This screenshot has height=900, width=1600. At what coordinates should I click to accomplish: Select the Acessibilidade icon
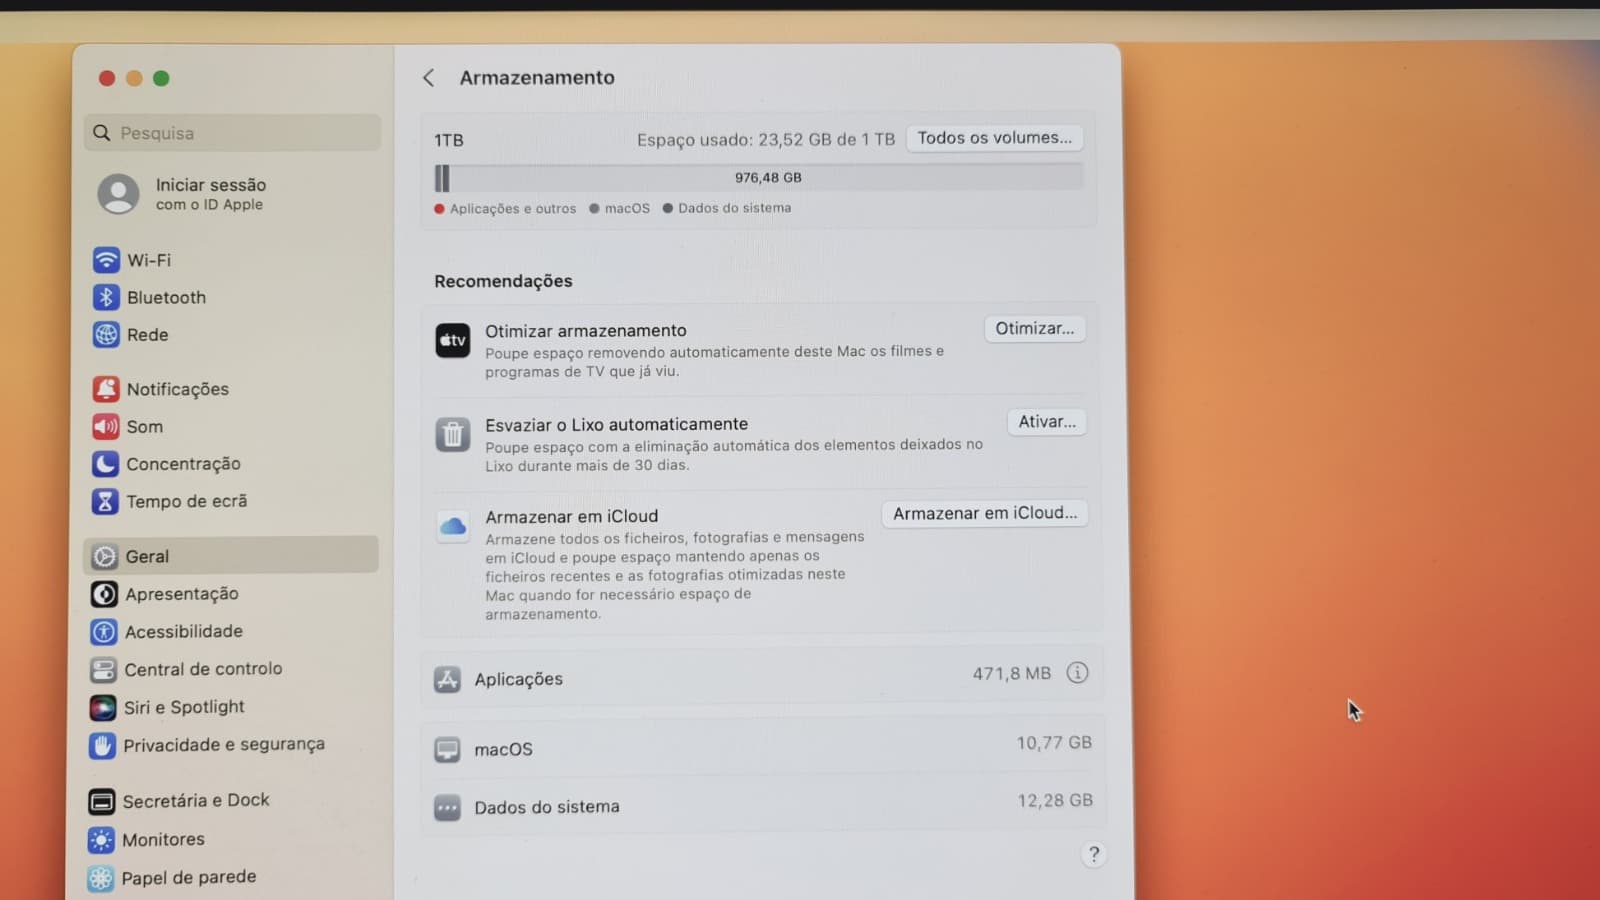pyautogui.click(x=104, y=632)
